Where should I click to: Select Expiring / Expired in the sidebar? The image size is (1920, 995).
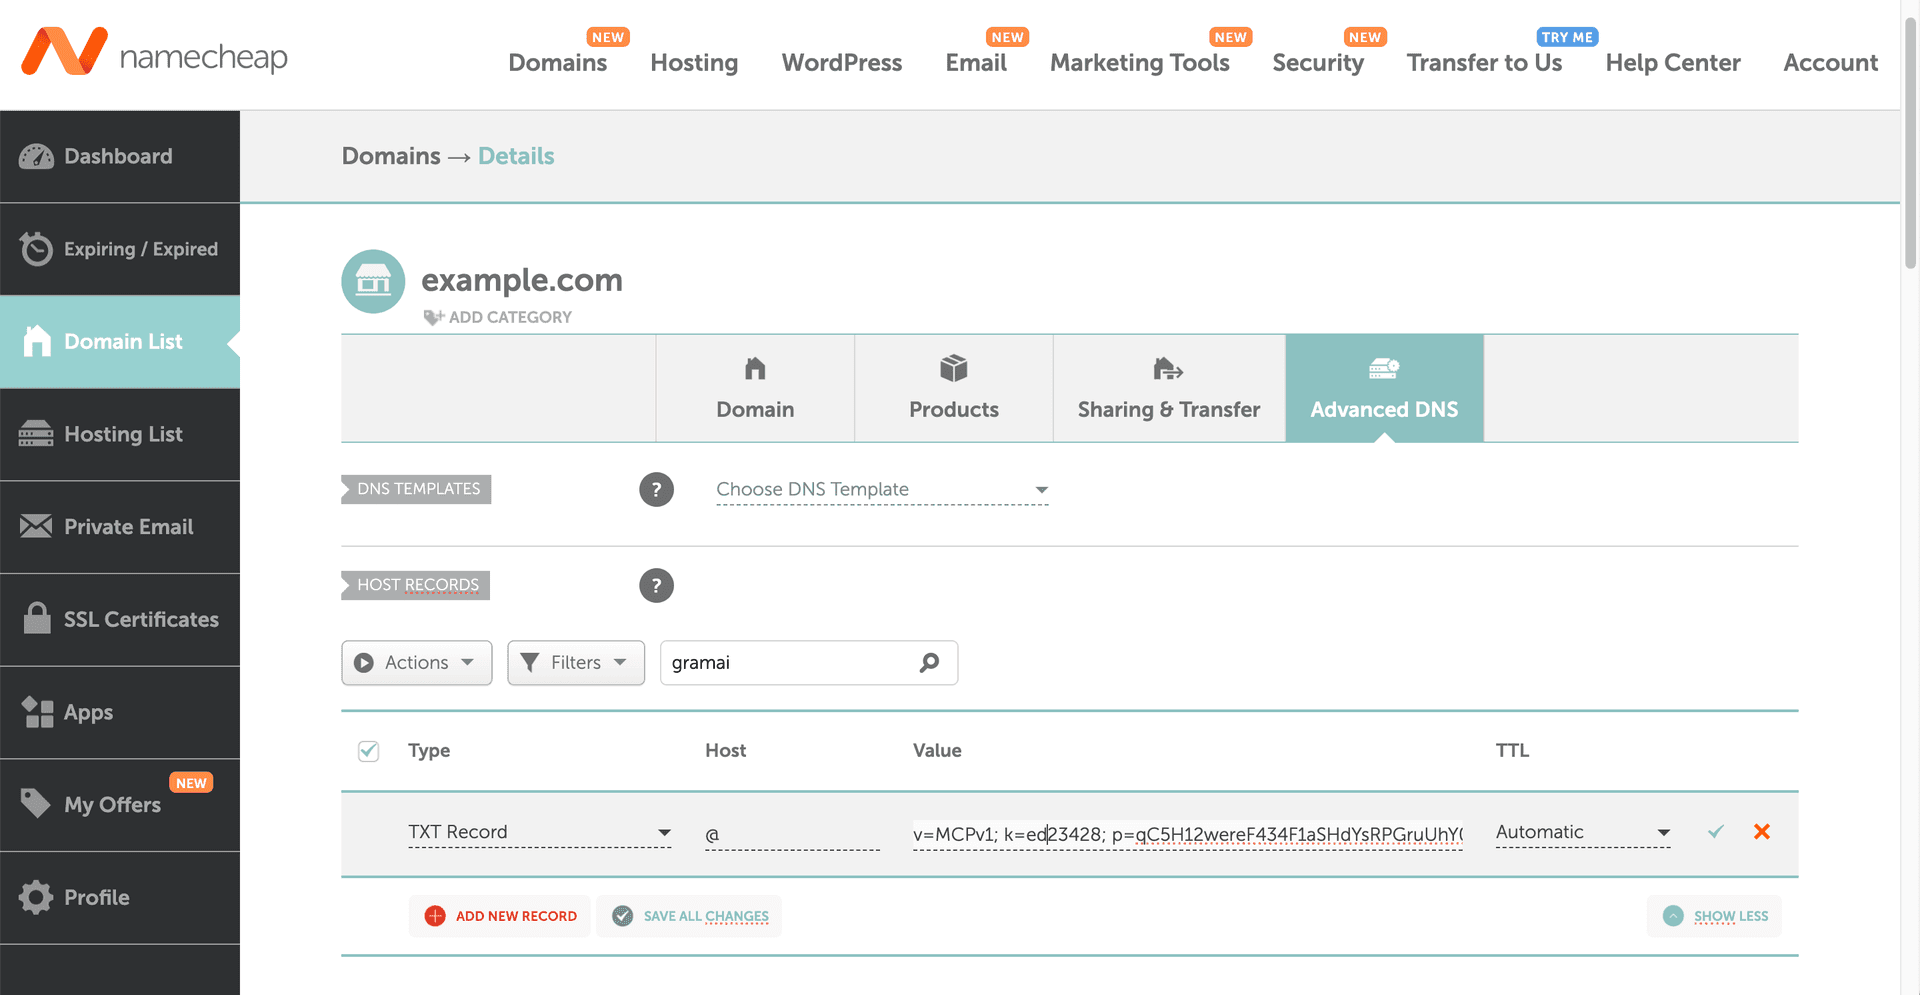pyautogui.click(x=140, y=249)
